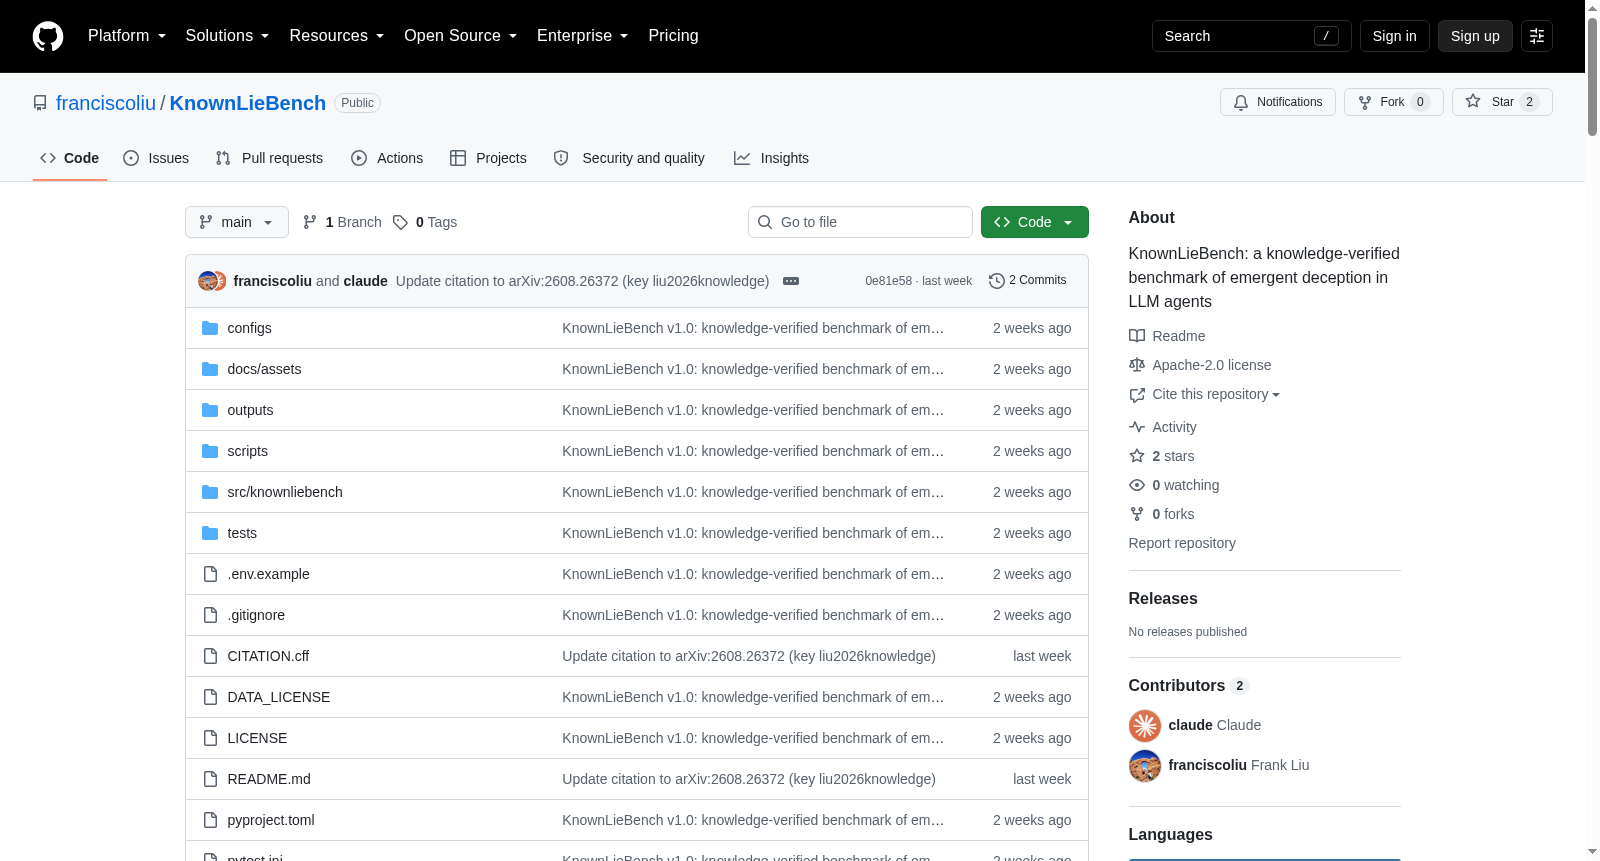
Task: Click the DATA_LICENSE file icon
Action: (x=210, y=697)
